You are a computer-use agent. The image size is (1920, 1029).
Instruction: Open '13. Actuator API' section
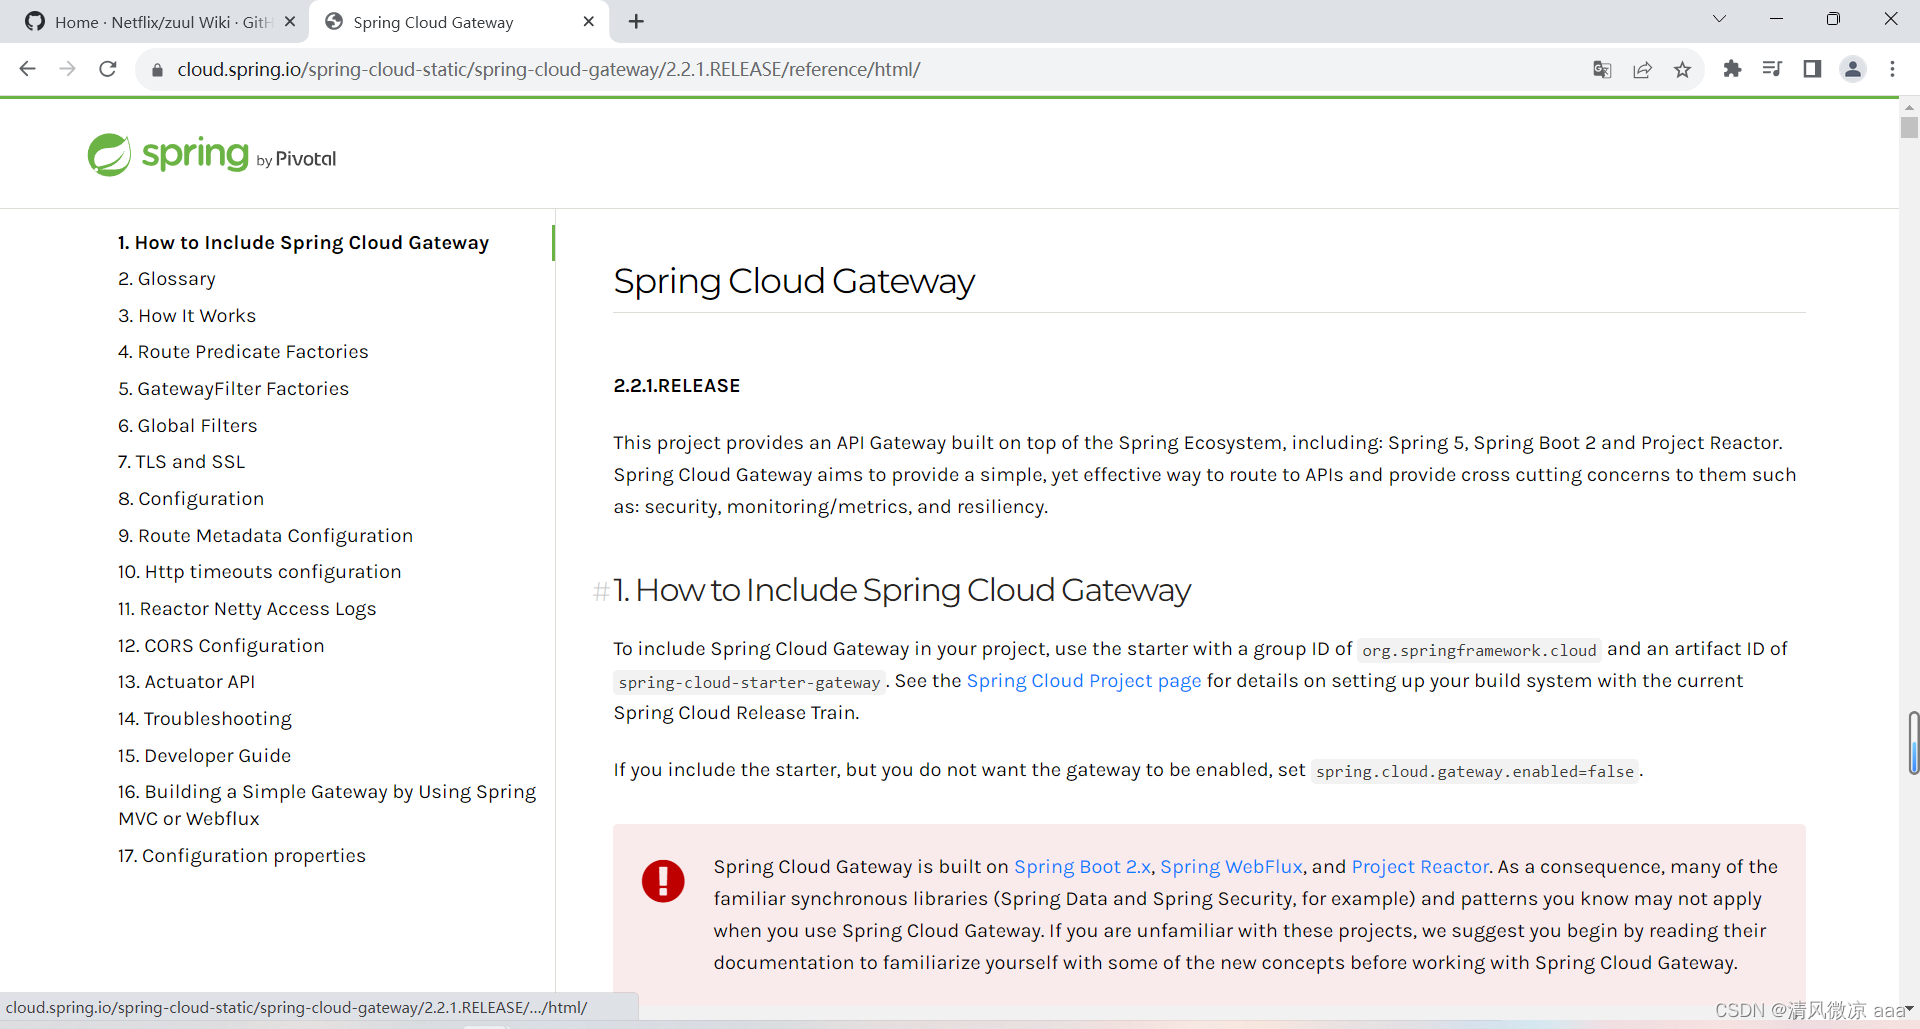pyautogui.click(x=186, y=682)
